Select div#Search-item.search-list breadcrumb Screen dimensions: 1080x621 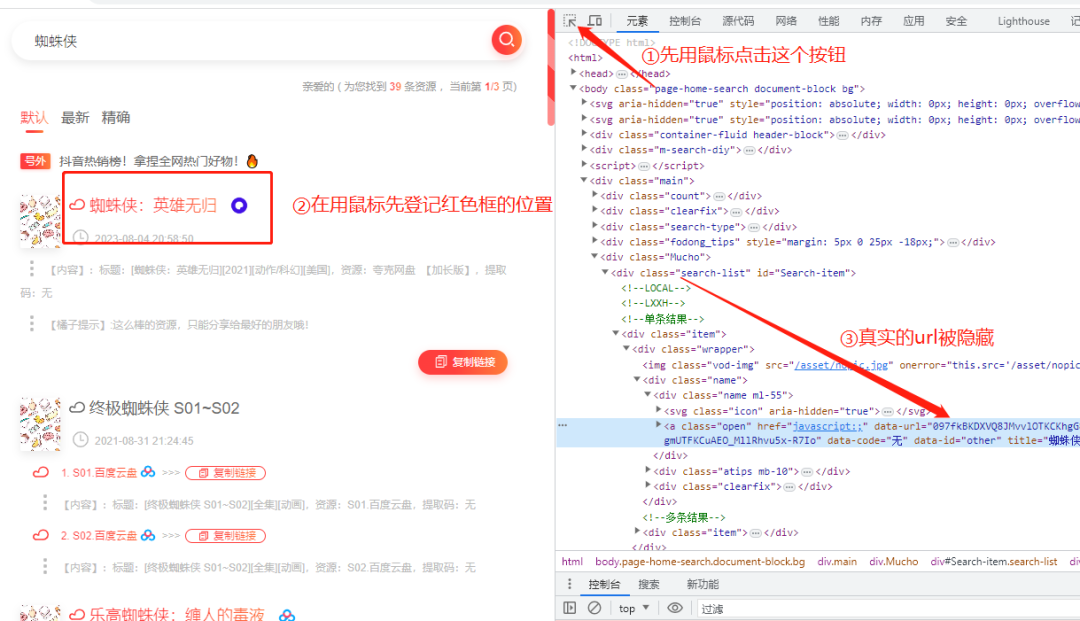coord(993,562)
